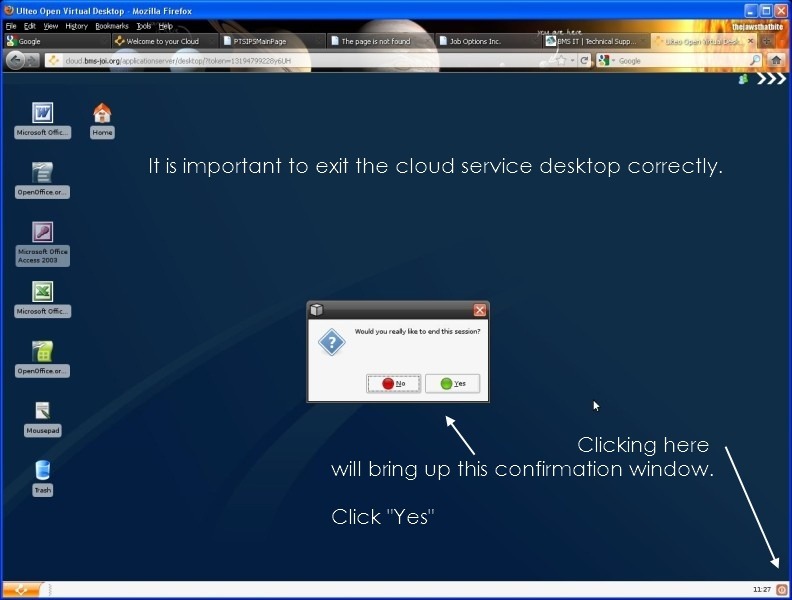Click the browser address bar
The width and height of the screenshot is (792, 600).
300,60
